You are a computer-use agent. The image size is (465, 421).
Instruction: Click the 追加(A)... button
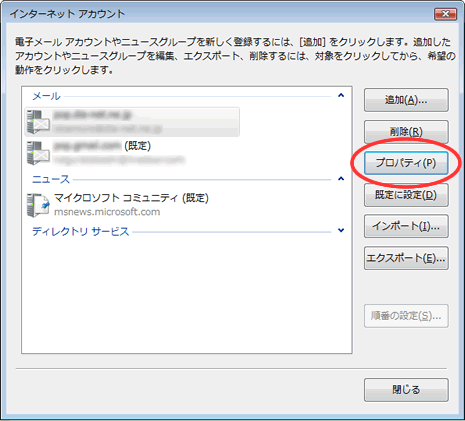(x=406, y=100)
